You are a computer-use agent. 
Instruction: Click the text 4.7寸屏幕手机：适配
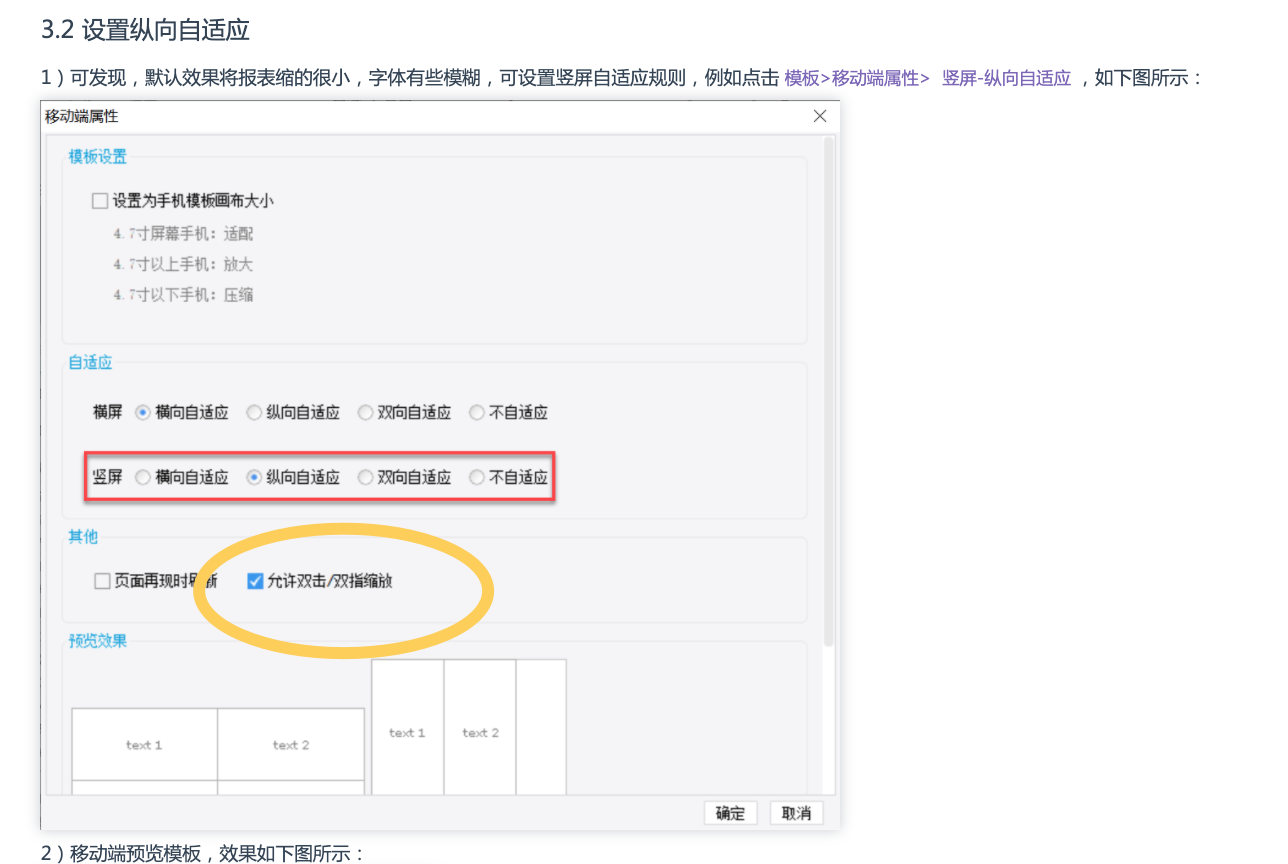pos(183,234)
